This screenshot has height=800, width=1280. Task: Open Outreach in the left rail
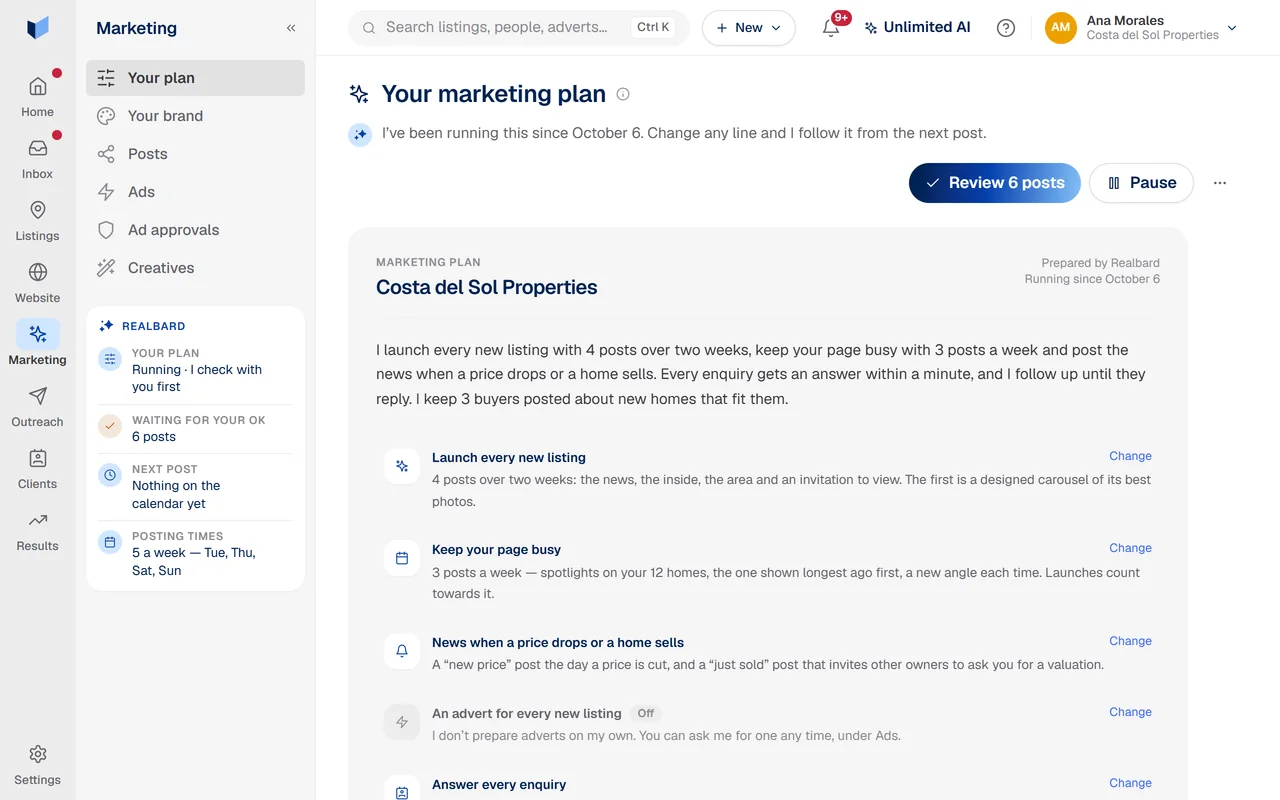[37, 406]
